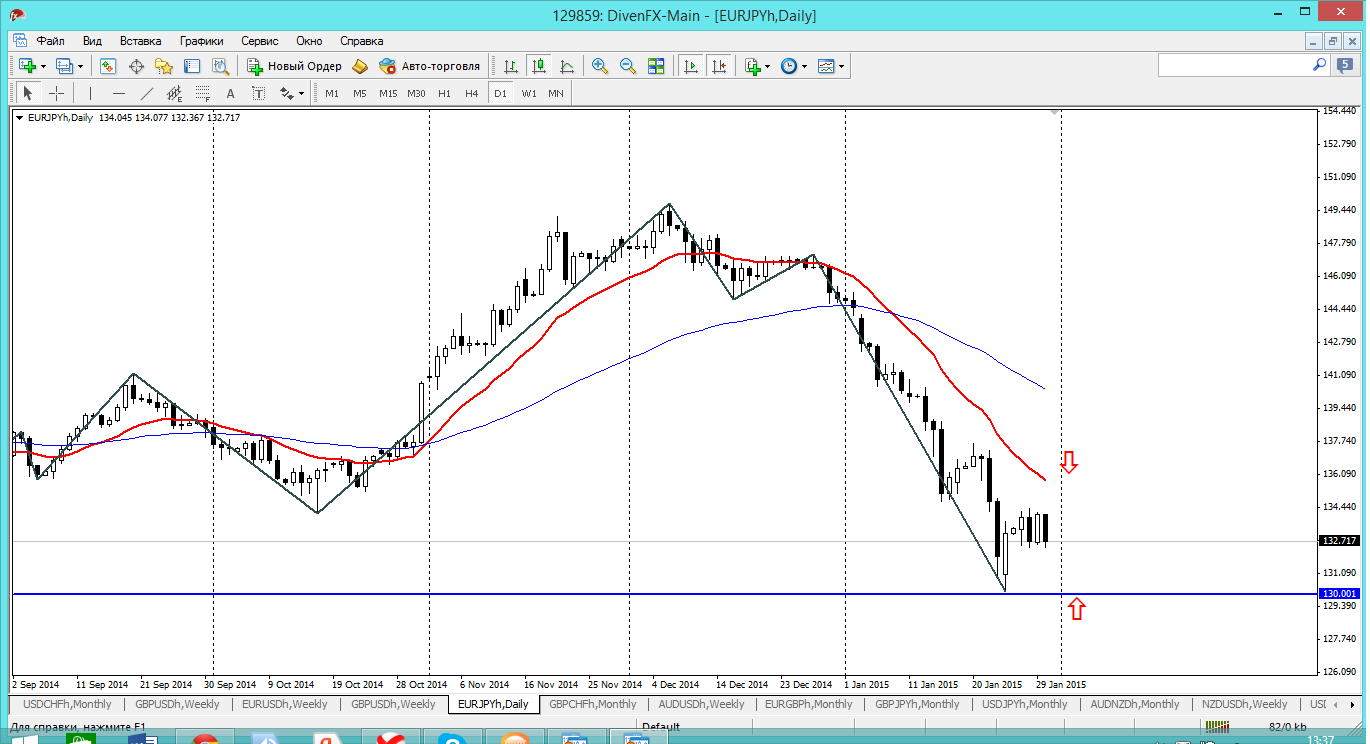Zoom out of the chart
The height and width of the screenshot is (744, 1370).
628,66
